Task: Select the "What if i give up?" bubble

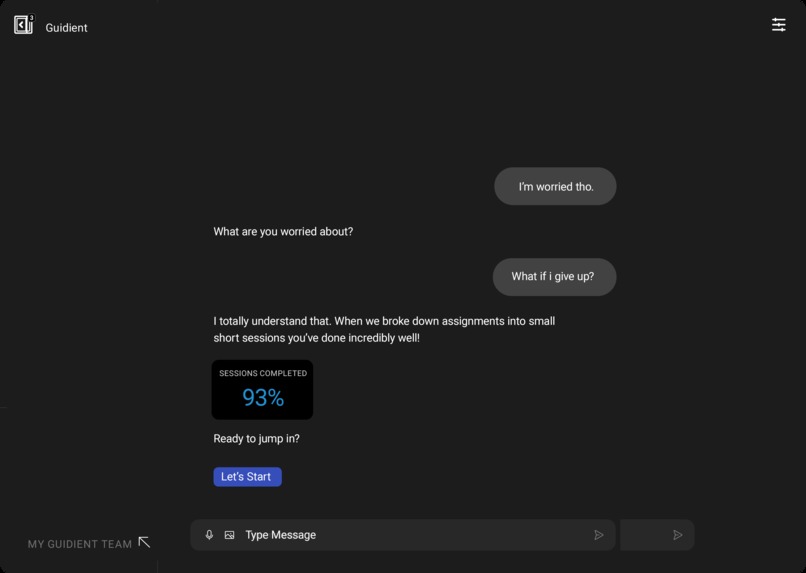Action: coord(554,276)
